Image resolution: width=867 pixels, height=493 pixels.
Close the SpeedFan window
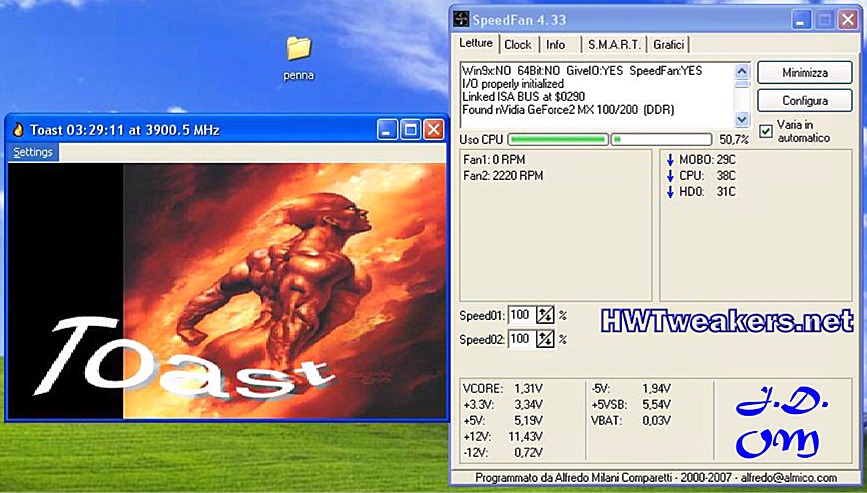click(x=848, y=20)
